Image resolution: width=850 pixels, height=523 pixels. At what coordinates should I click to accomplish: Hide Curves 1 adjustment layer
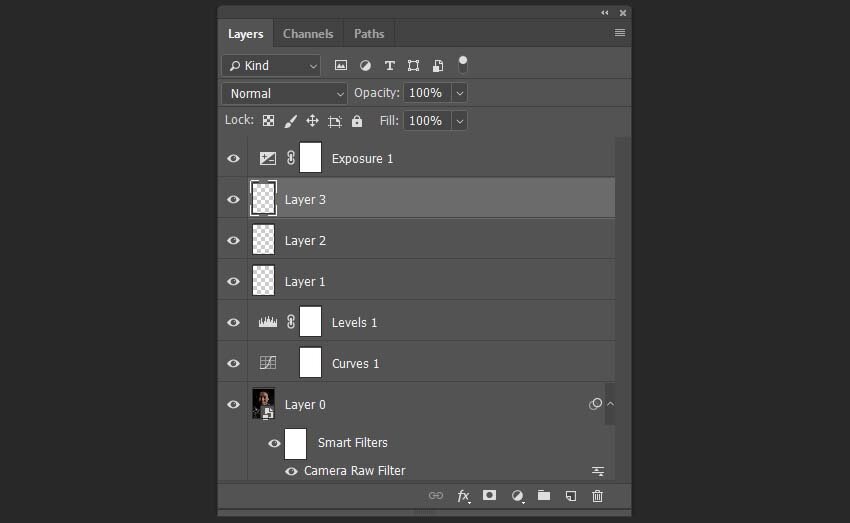pos(233,363)
